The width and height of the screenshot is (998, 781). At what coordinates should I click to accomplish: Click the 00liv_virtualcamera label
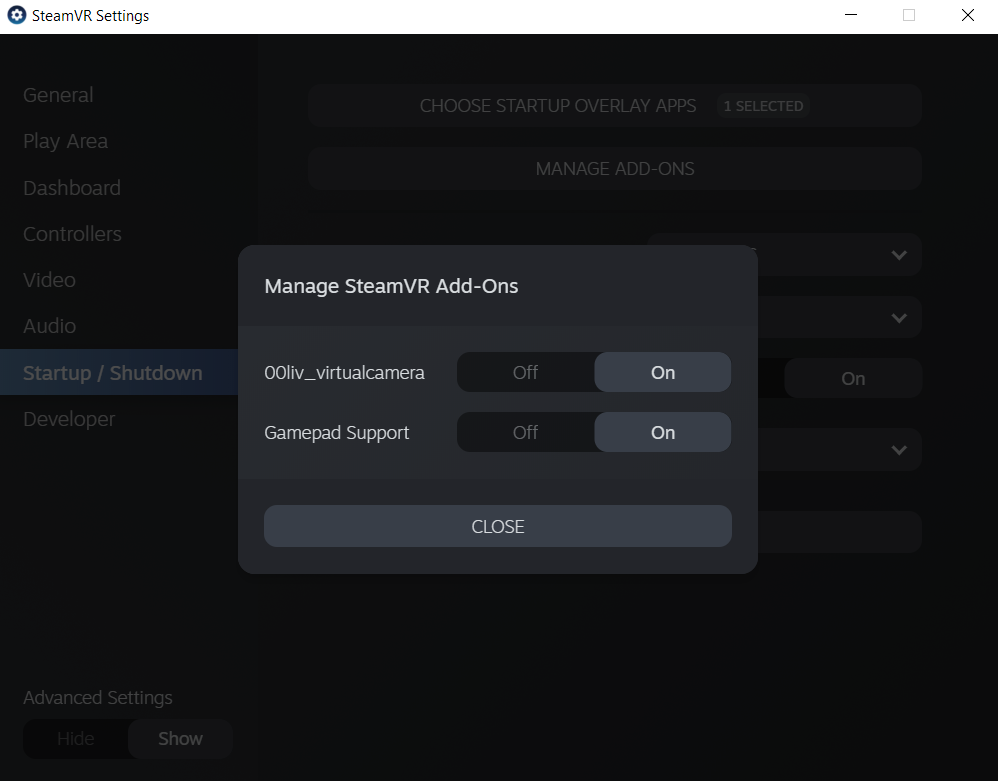coord(344,372)
